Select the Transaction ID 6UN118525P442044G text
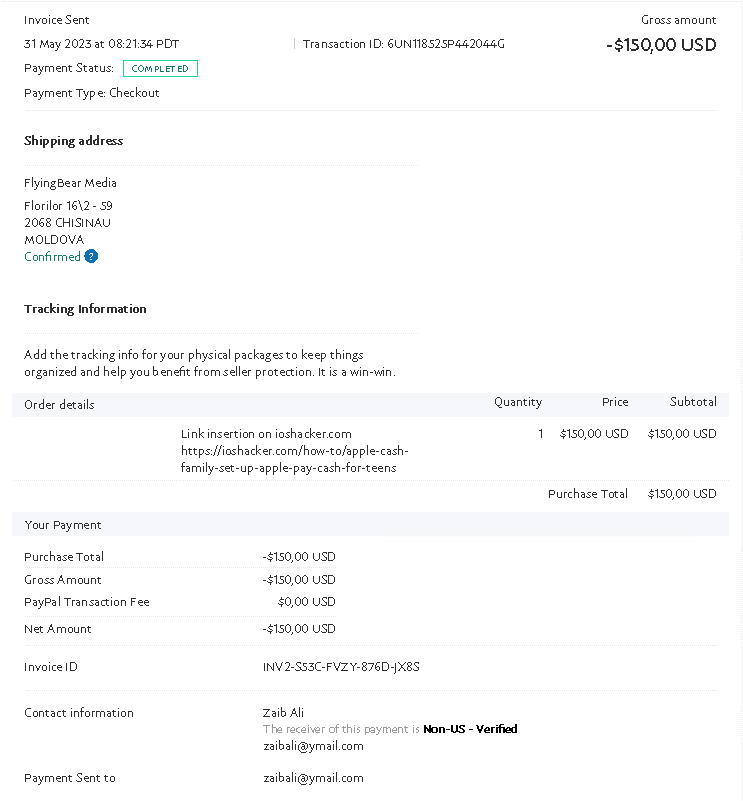Screen dimensions: 743x801 point(404,44)
